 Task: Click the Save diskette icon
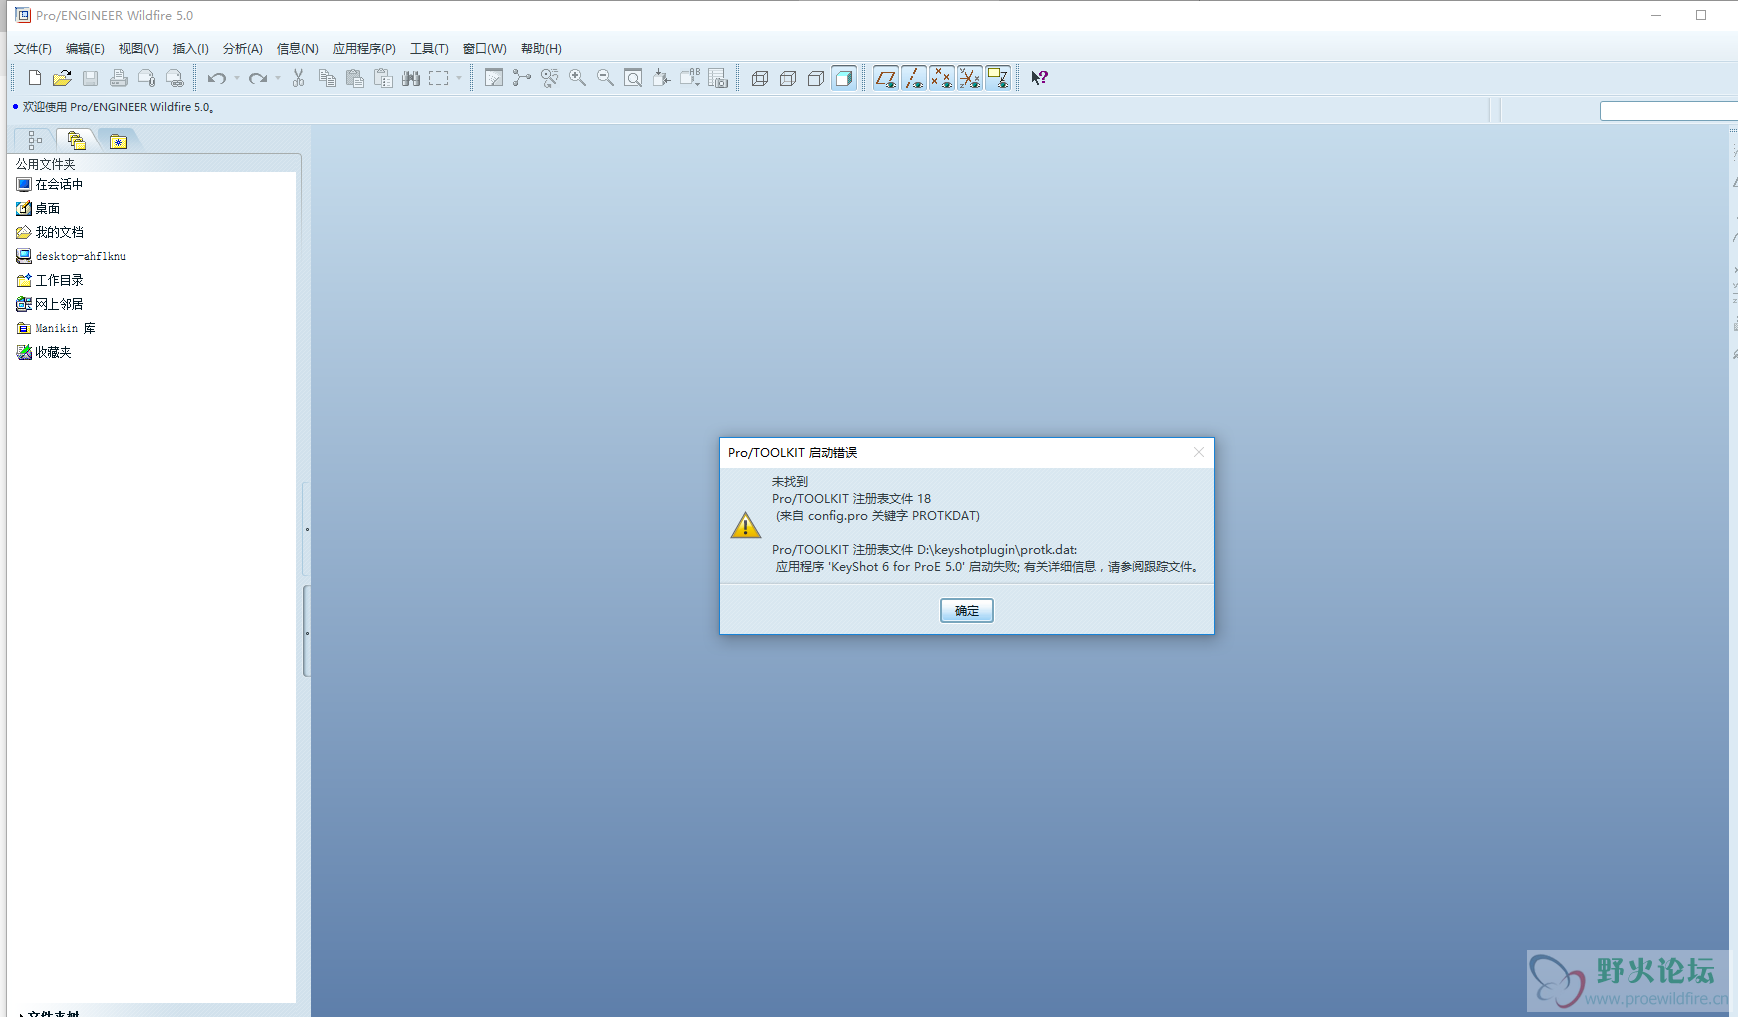pos(90,78)
